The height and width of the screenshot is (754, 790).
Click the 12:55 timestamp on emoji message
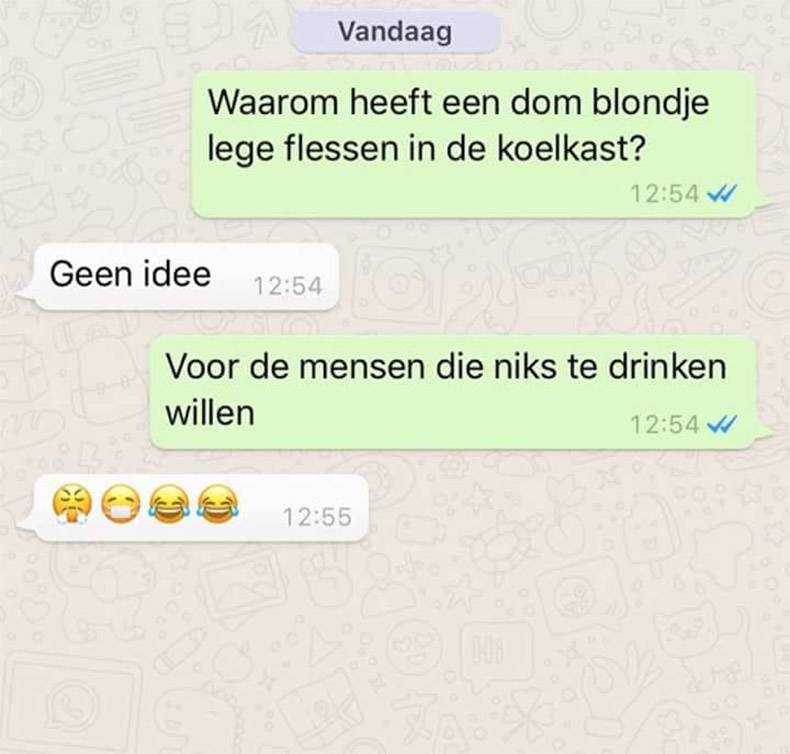317,517
